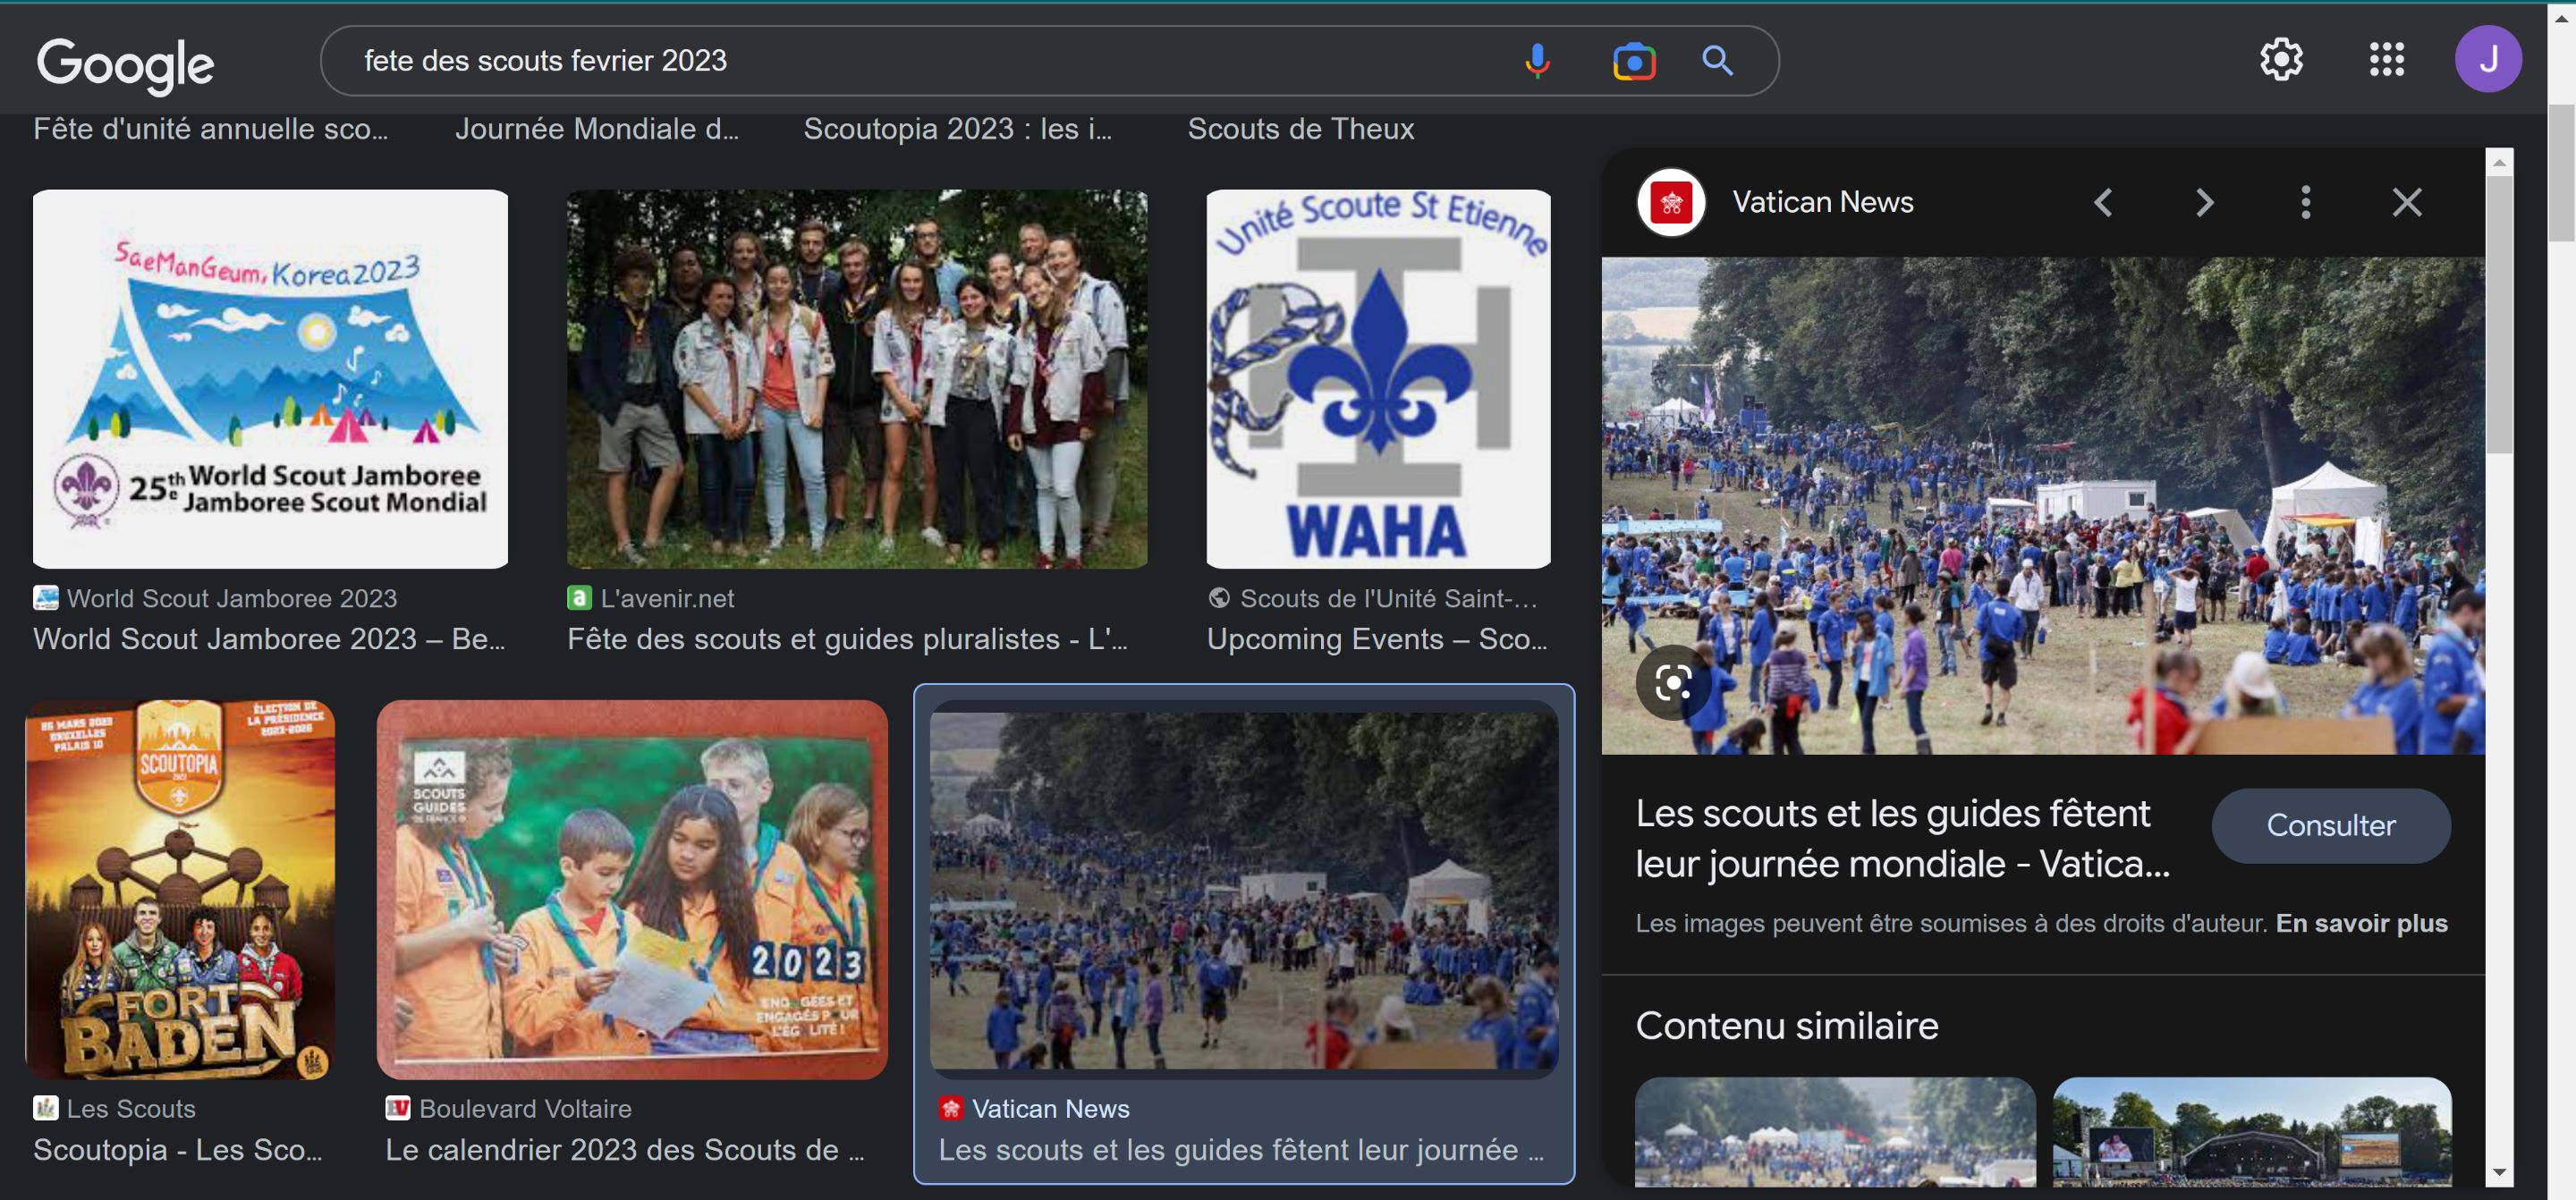
Task: Click preview panel scrollbar down arrow
Action: coord(2498,1172)
